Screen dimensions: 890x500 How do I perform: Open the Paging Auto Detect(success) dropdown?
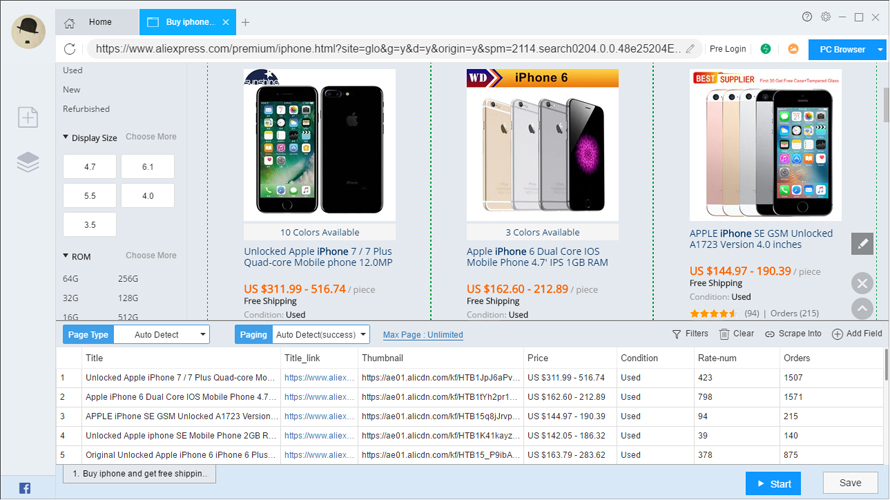321,335
